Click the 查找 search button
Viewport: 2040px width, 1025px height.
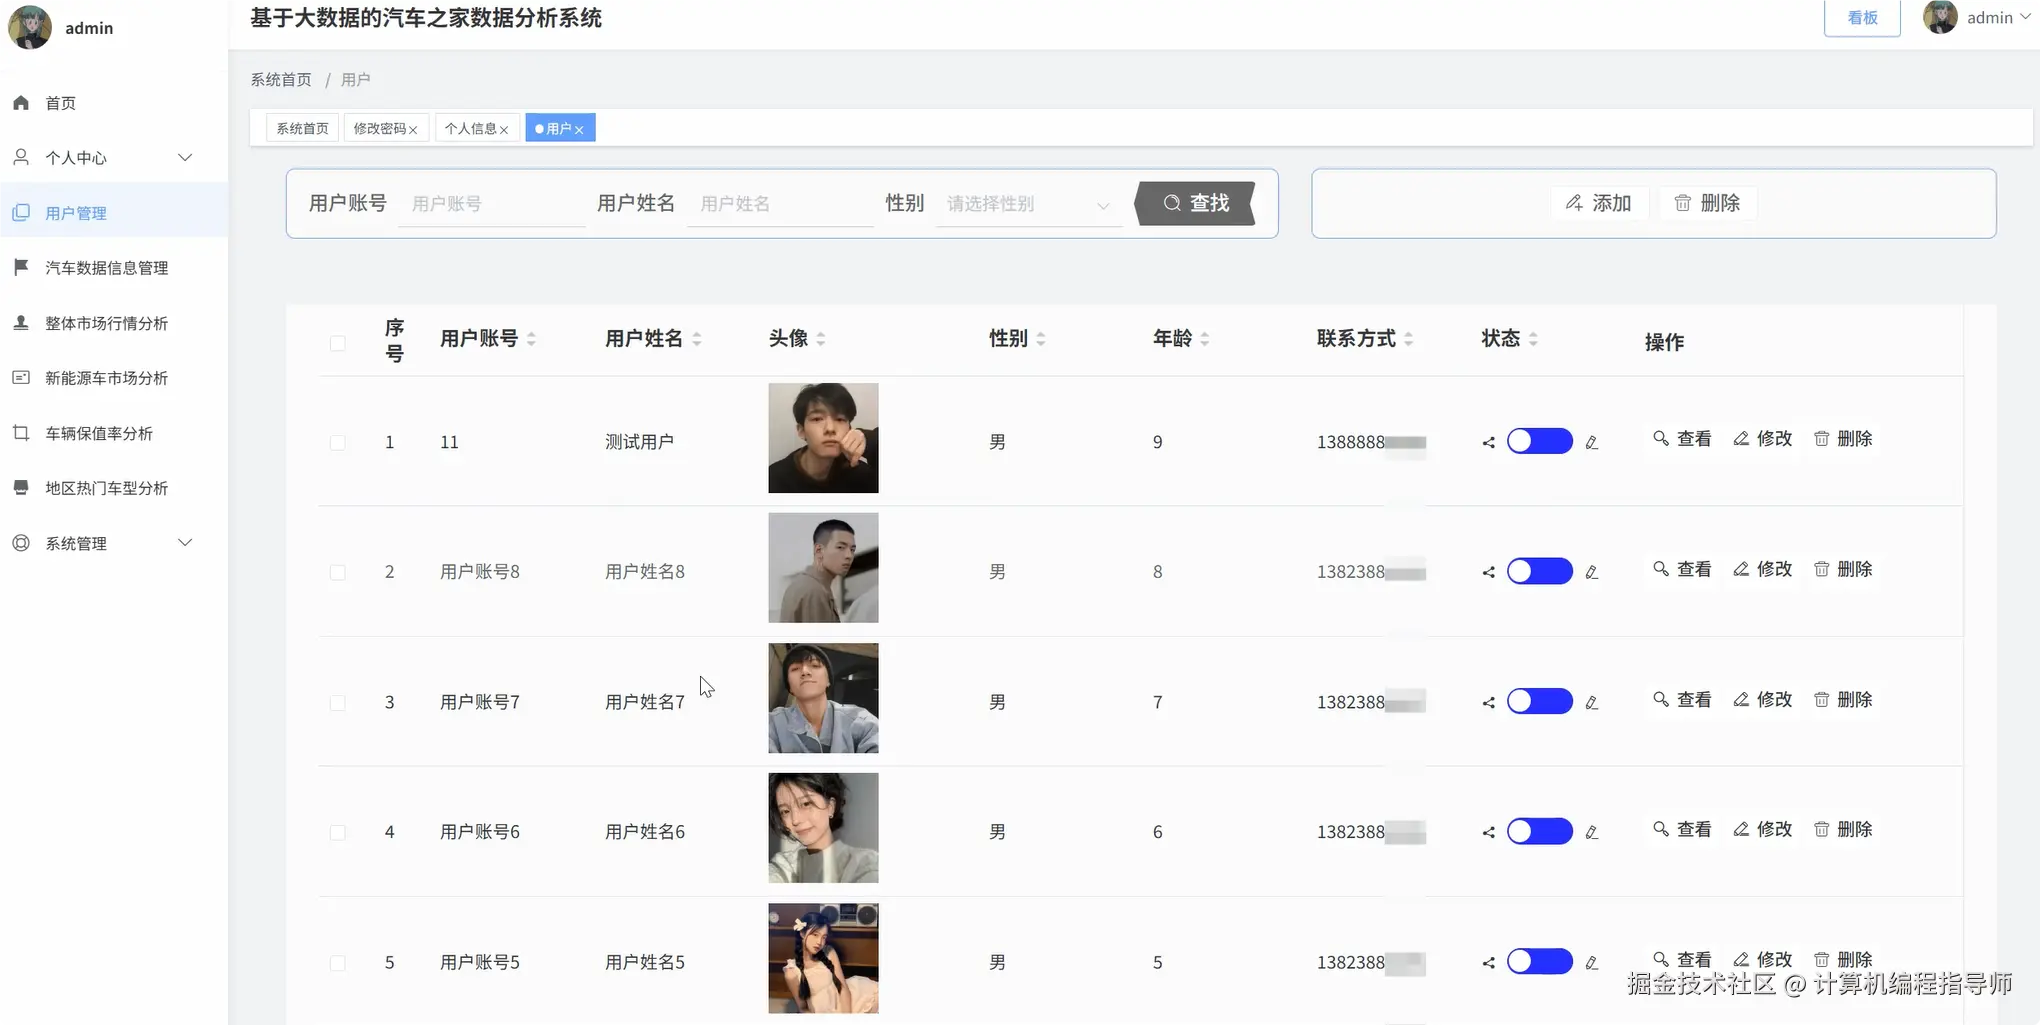point(1195,203)
